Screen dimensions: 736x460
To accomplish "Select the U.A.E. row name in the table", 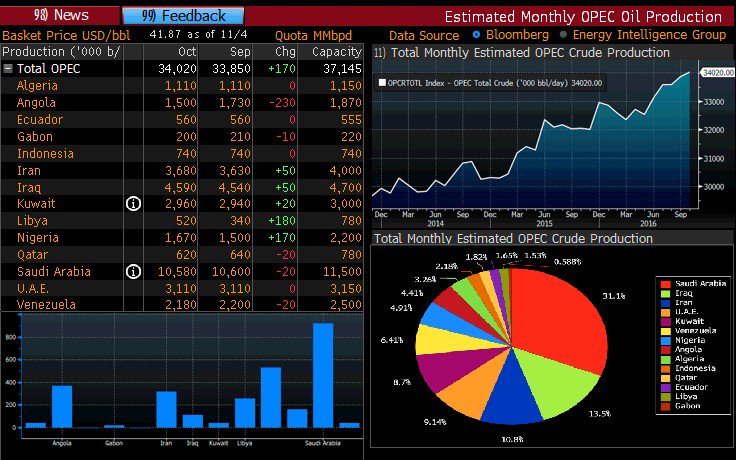I will [x=33, y=288].
